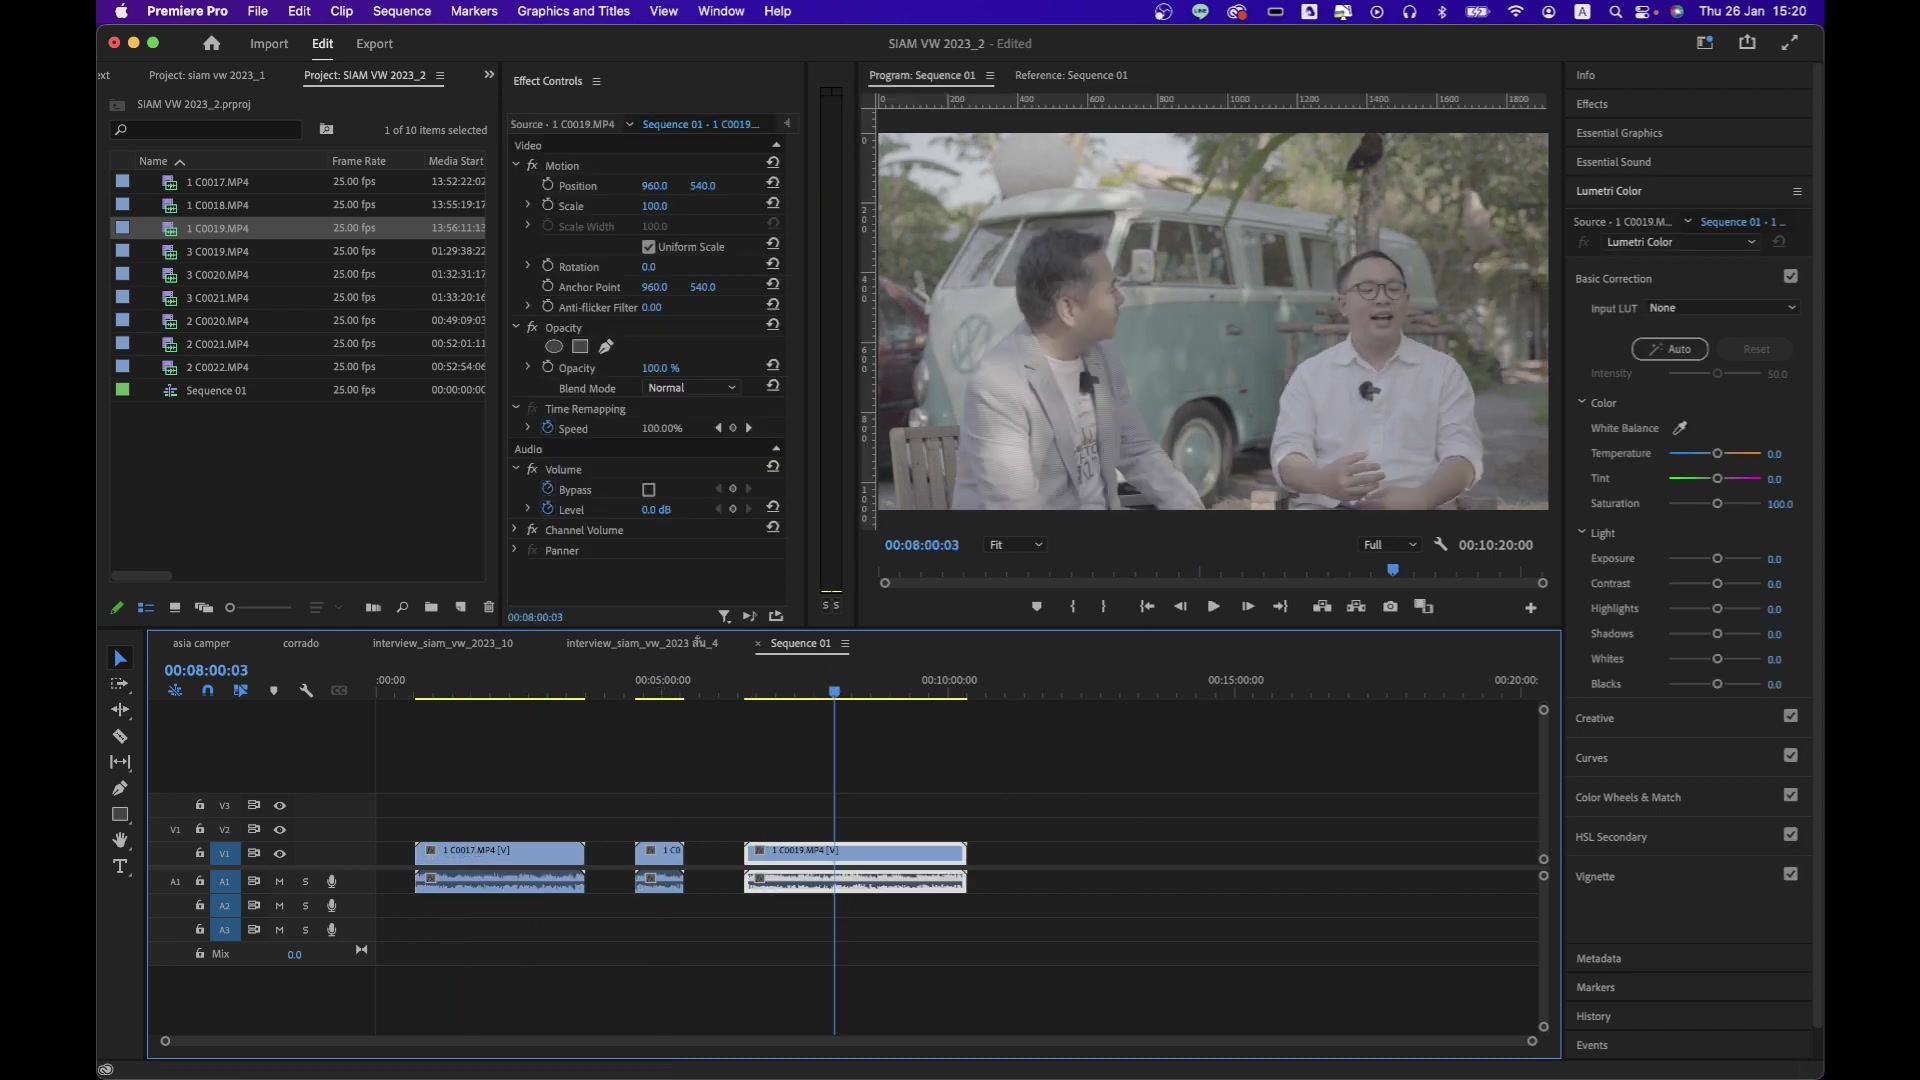Click the Lift button in Program monitor
Image resolution: width=1920 pixels, height=1080 pixels.
pyautogui.click(x=1322, y=606)
